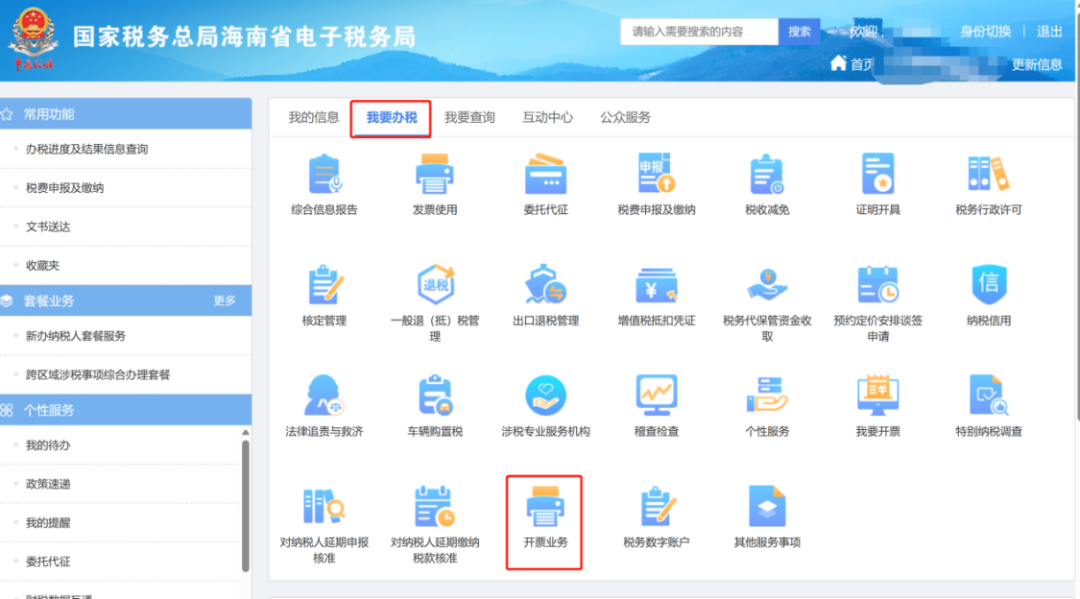Image resolution: width=1080 pixels, height=599 pixels.
Task: Open 预约定价安排谈签申请 icon
Action: pyautogui.click(x=878, y=285)
